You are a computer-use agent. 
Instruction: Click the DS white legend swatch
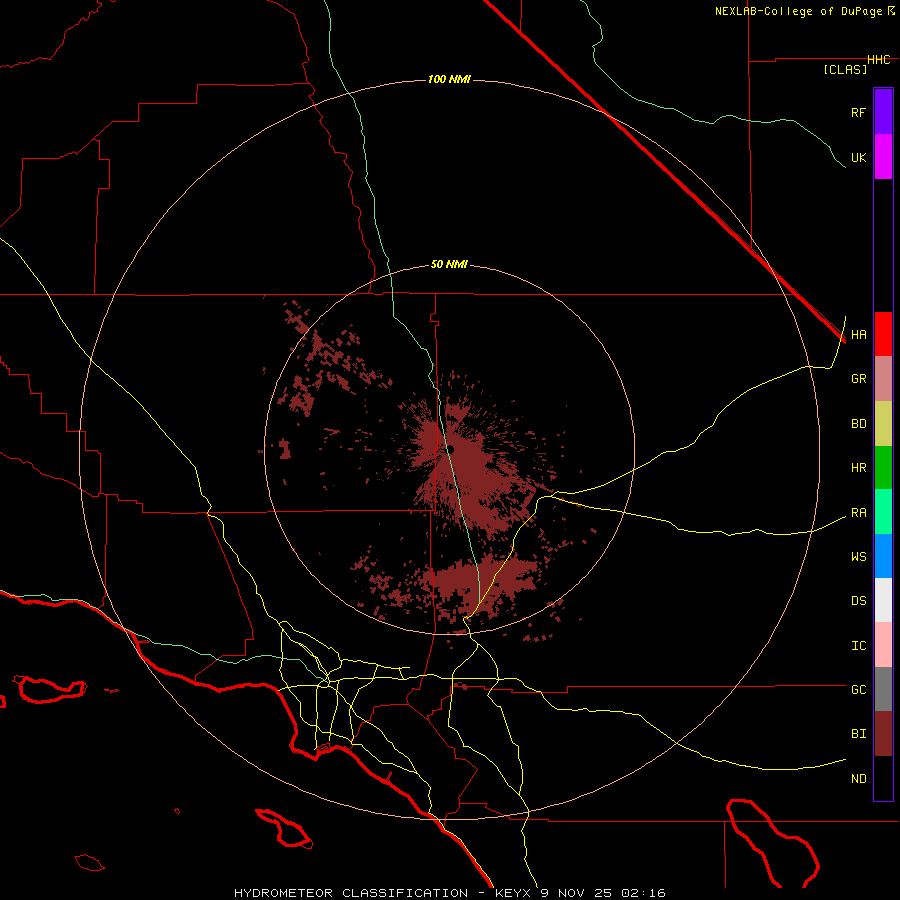(883, 600)
